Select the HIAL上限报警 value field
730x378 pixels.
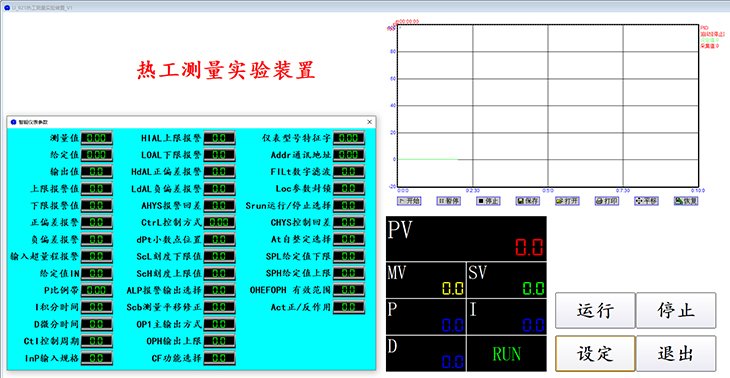(219, 138)
